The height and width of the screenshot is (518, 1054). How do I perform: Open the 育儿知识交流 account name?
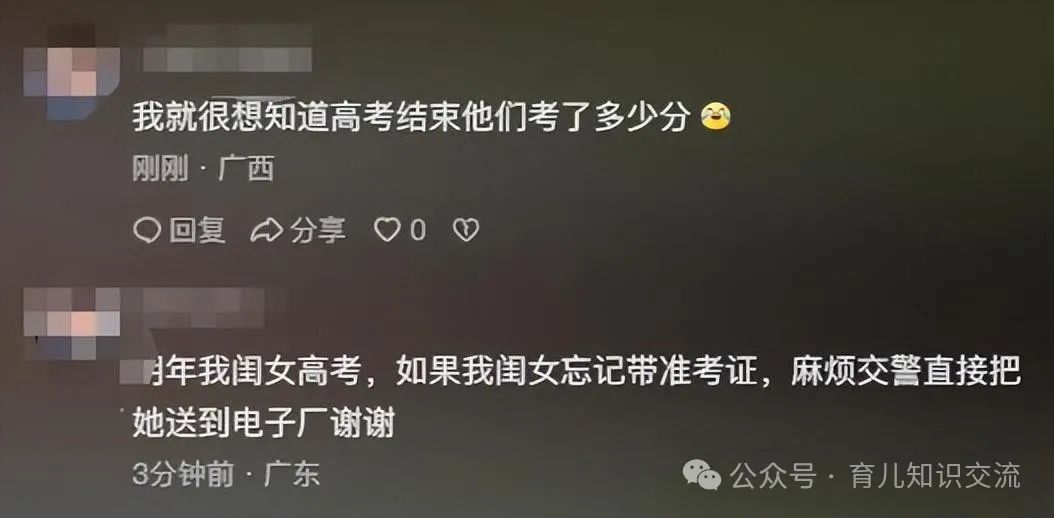click(934, 476)
